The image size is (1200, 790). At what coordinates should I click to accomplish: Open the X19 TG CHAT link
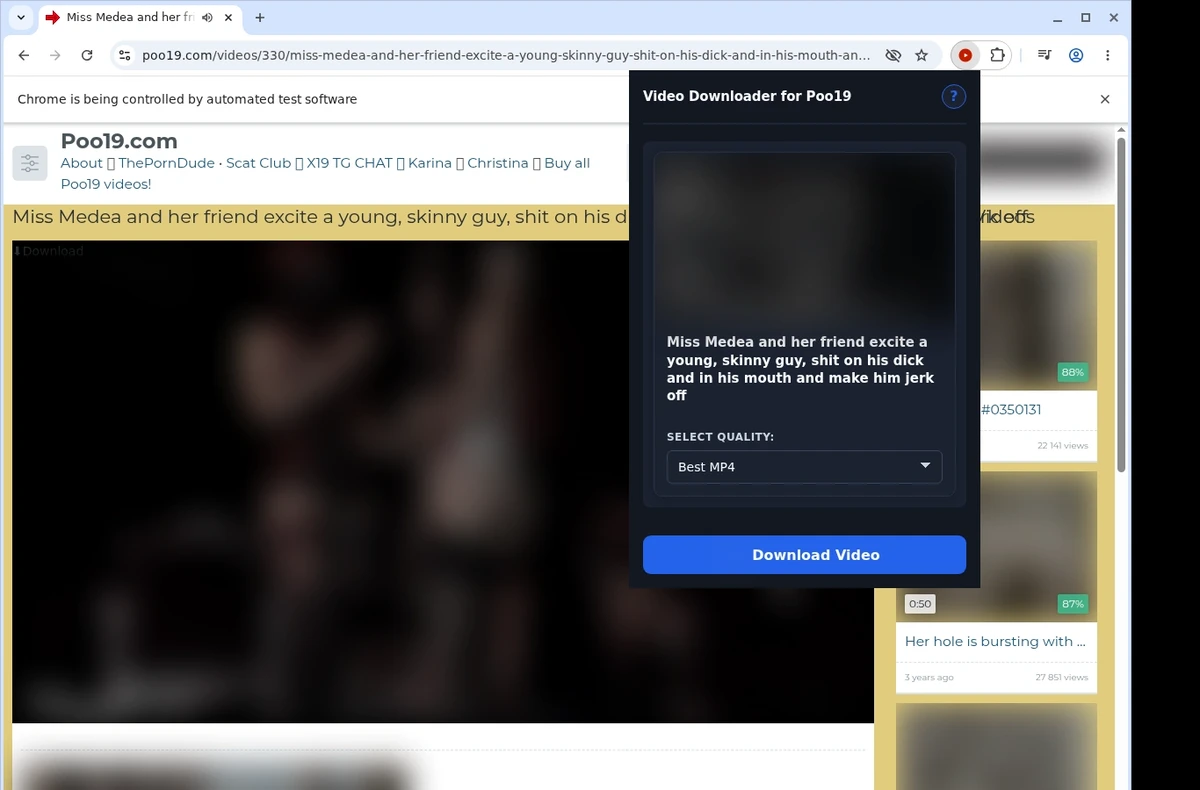pos(349,163)
